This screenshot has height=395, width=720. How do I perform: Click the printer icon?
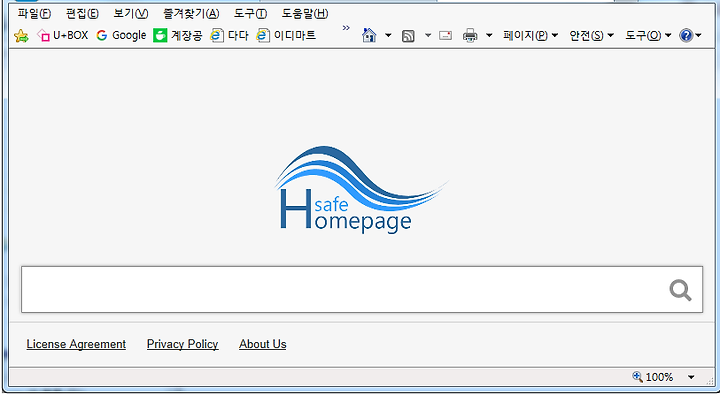470,35
